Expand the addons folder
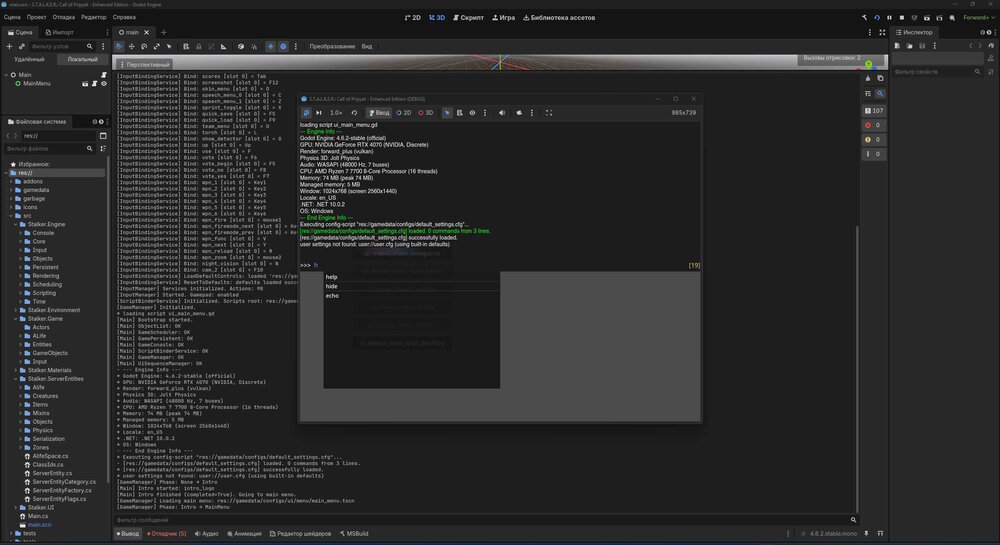Screen dimensions: 1000x545 coord(11,182)
